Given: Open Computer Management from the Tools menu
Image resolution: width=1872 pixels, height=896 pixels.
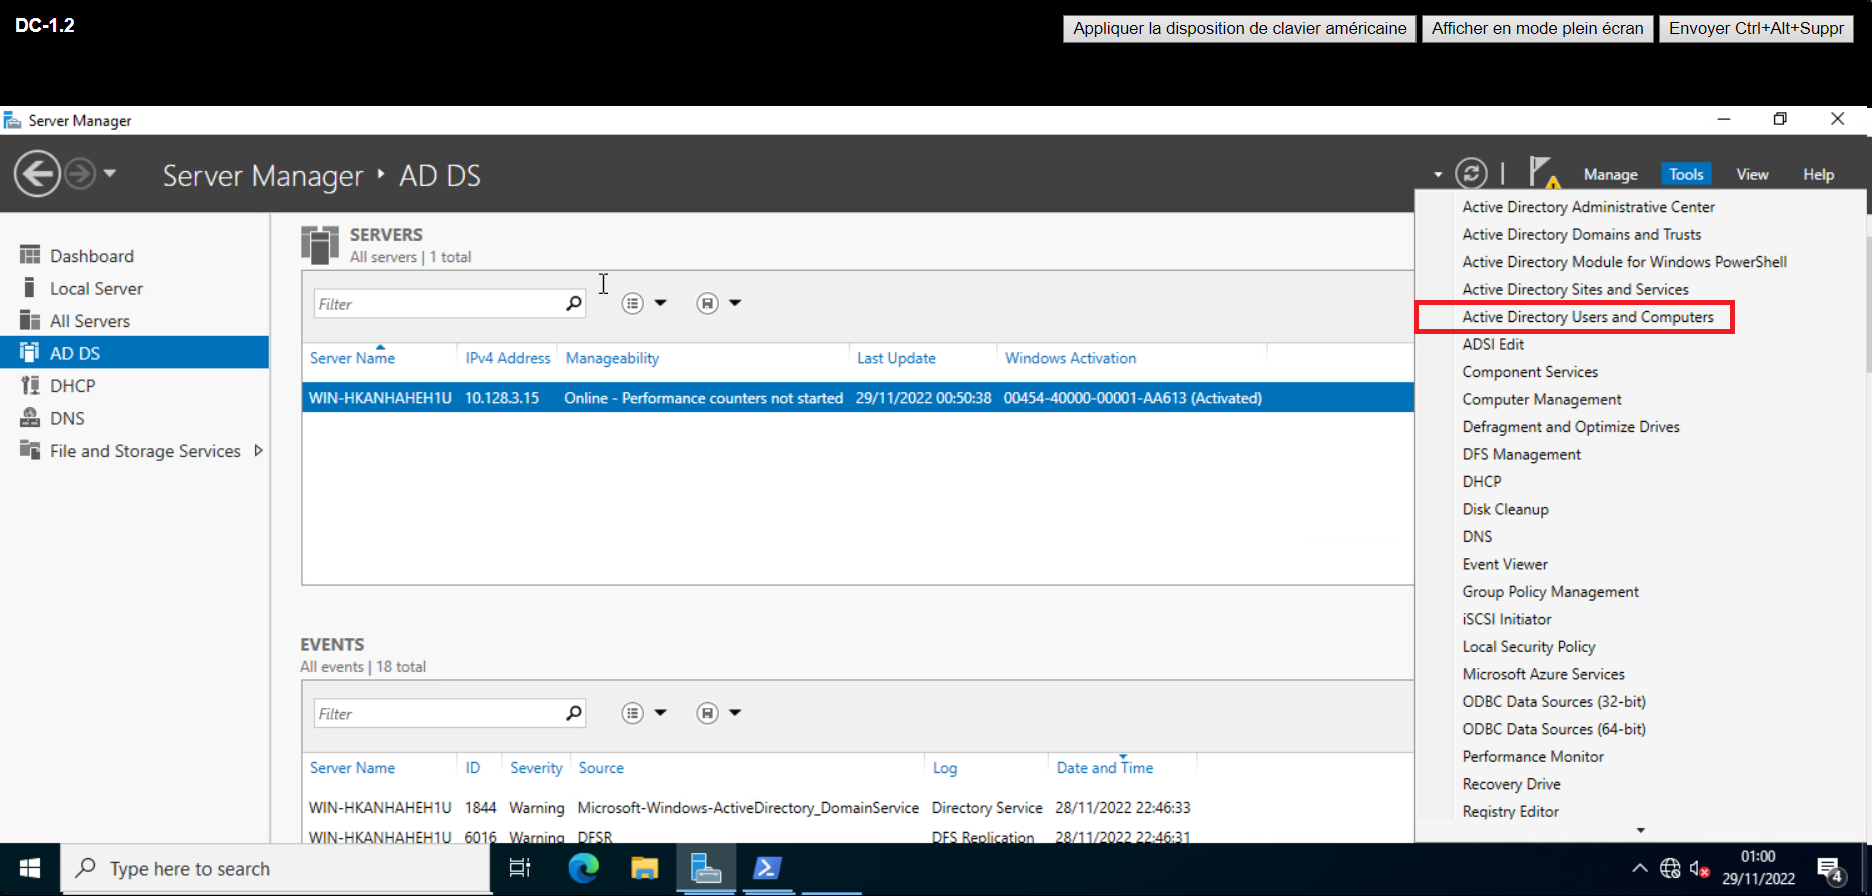Looking at the screenshot, I should (x=1541, y=399).
